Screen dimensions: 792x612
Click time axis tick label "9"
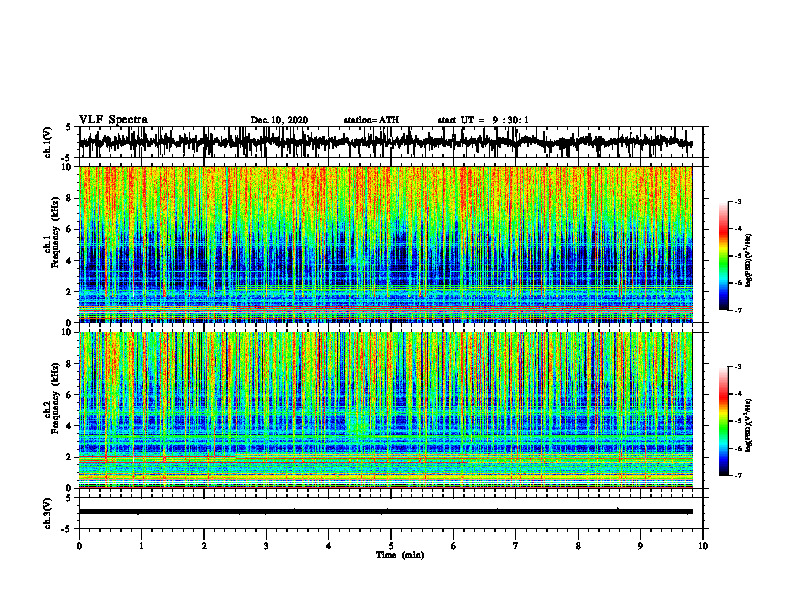(640, 546)
